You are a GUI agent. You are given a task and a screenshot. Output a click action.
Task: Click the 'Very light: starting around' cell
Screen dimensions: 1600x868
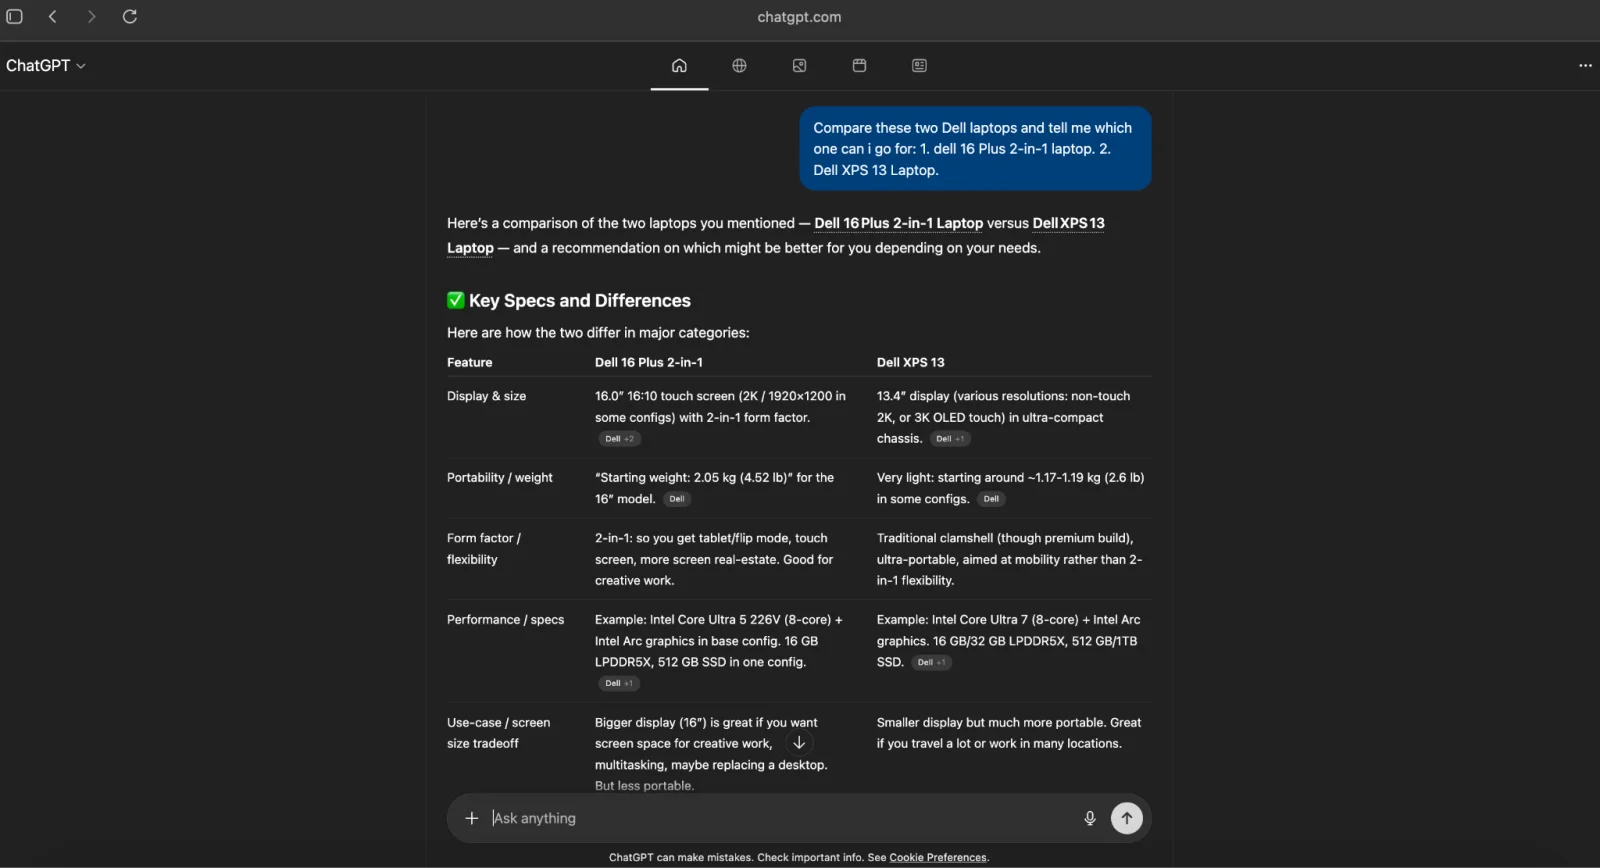1010,488
